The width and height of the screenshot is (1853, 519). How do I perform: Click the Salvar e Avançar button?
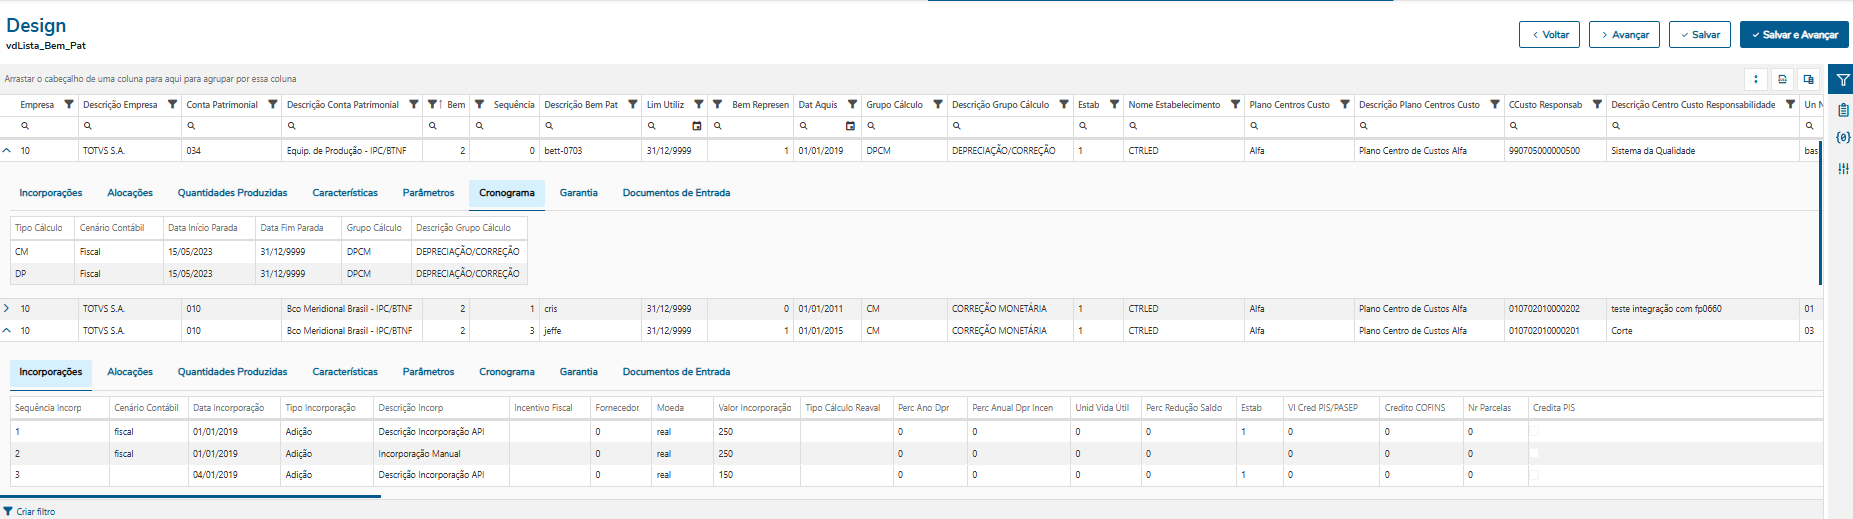1794,35
